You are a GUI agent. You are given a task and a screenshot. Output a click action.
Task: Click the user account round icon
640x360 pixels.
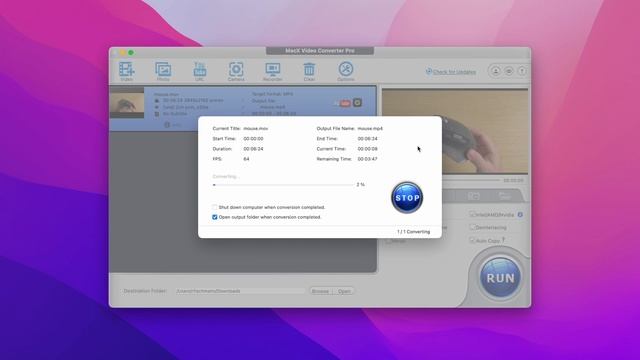click(496, 71)
